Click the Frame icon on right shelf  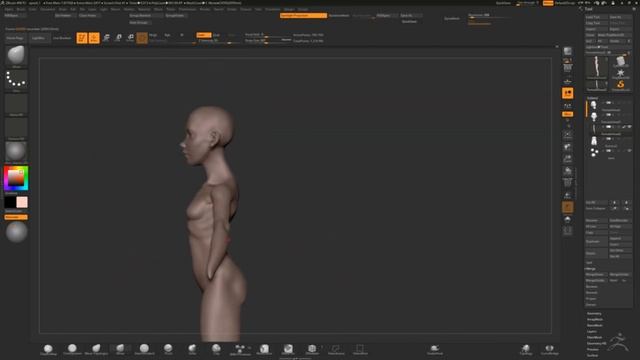(x=568, y=134)
